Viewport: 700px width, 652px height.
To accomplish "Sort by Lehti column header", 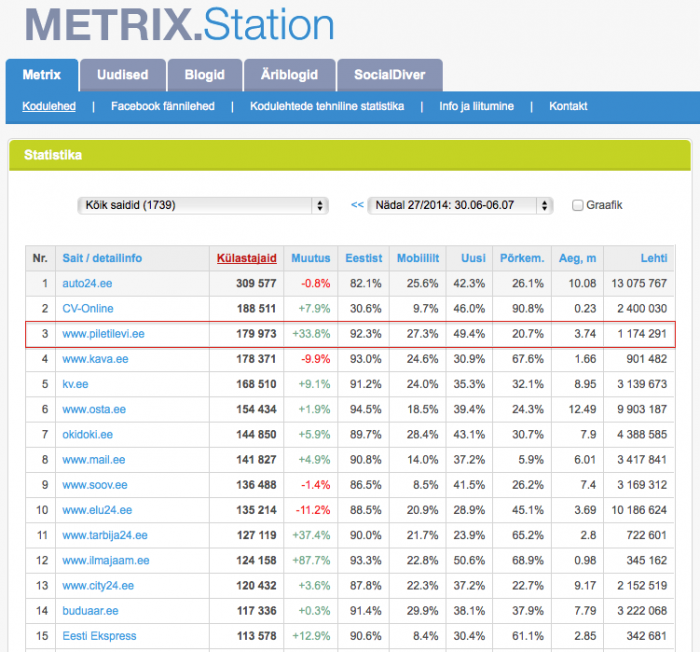I will [x=654, y=258].
